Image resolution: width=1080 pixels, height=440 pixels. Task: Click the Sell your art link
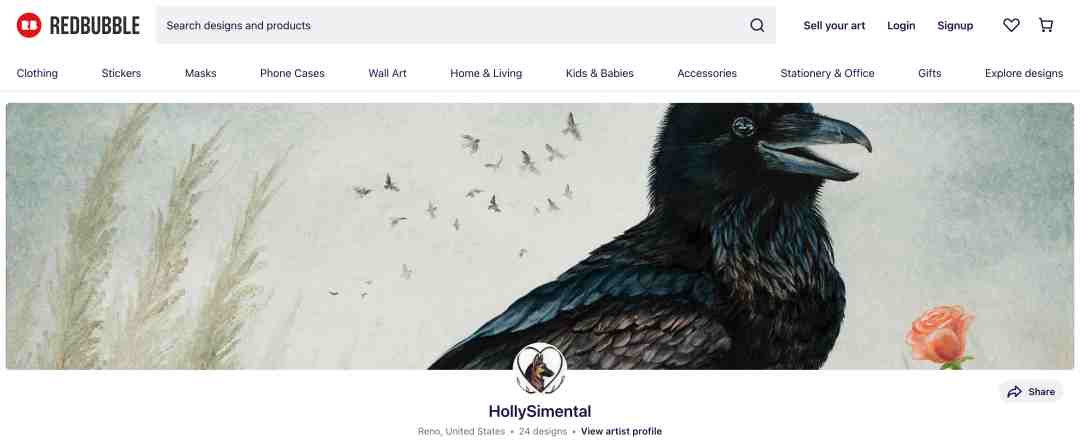point(834,25)
